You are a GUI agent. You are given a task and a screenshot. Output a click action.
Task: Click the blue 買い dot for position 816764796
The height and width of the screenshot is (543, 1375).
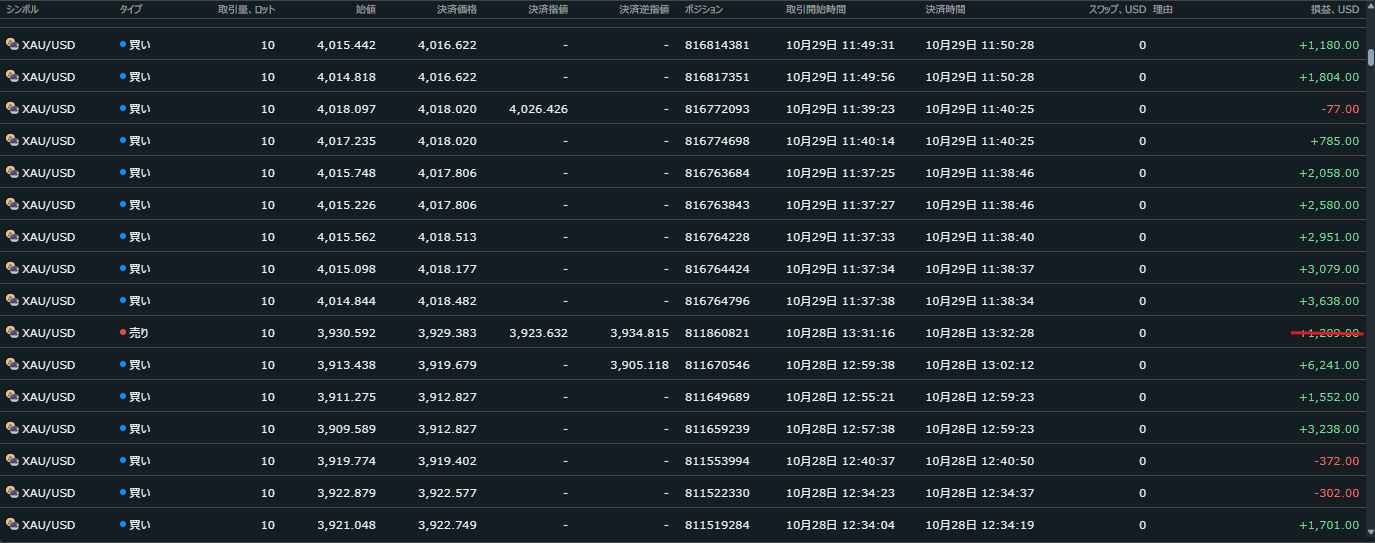click(123, 301)
